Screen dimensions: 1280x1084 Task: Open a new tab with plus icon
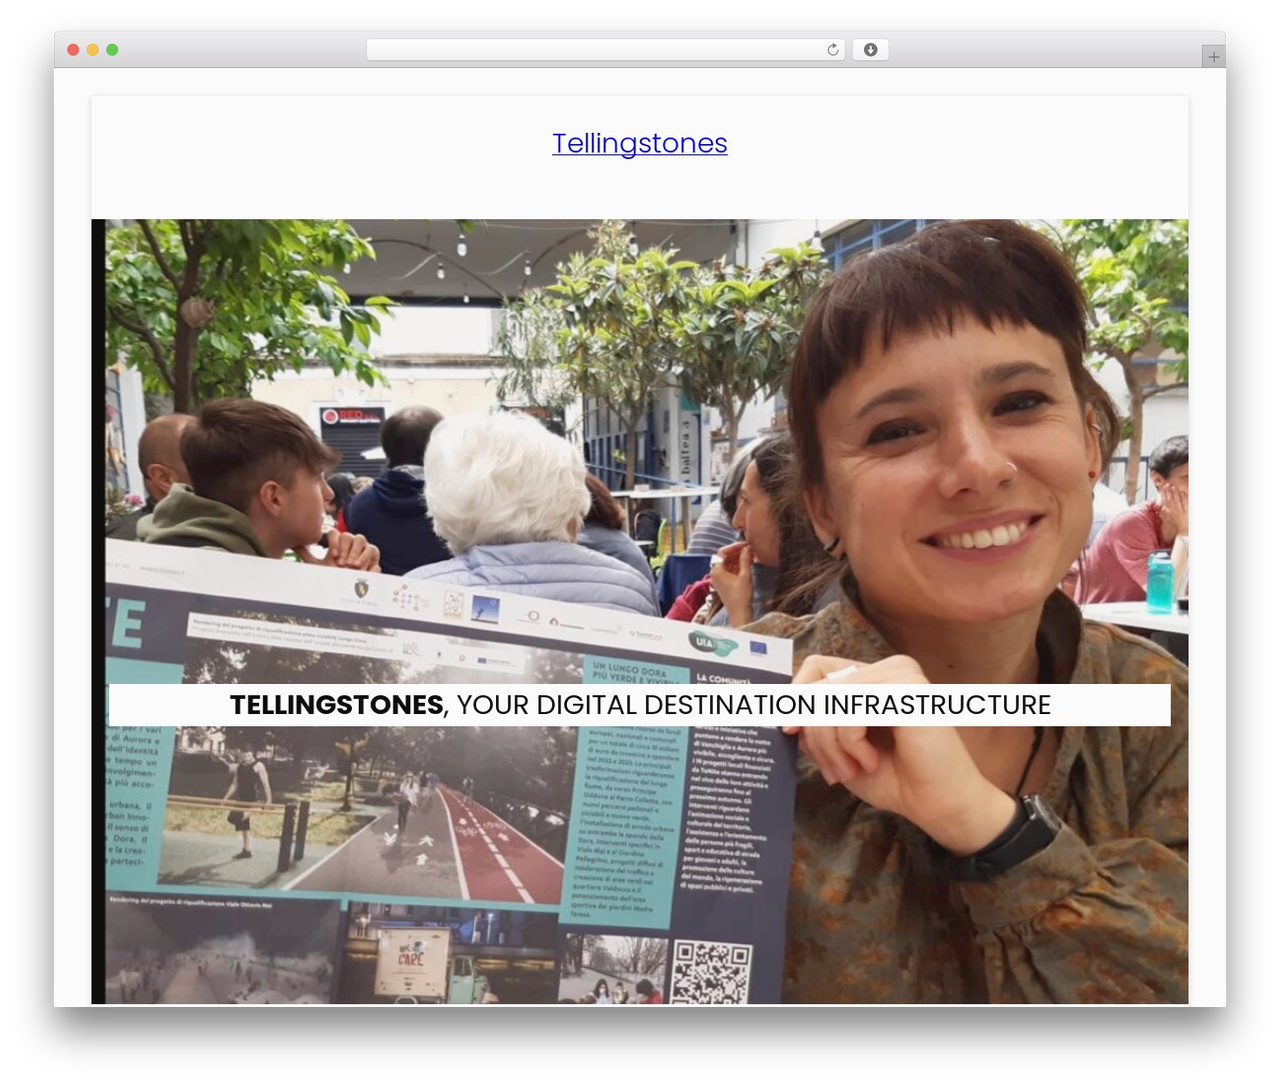(1213, 57)
